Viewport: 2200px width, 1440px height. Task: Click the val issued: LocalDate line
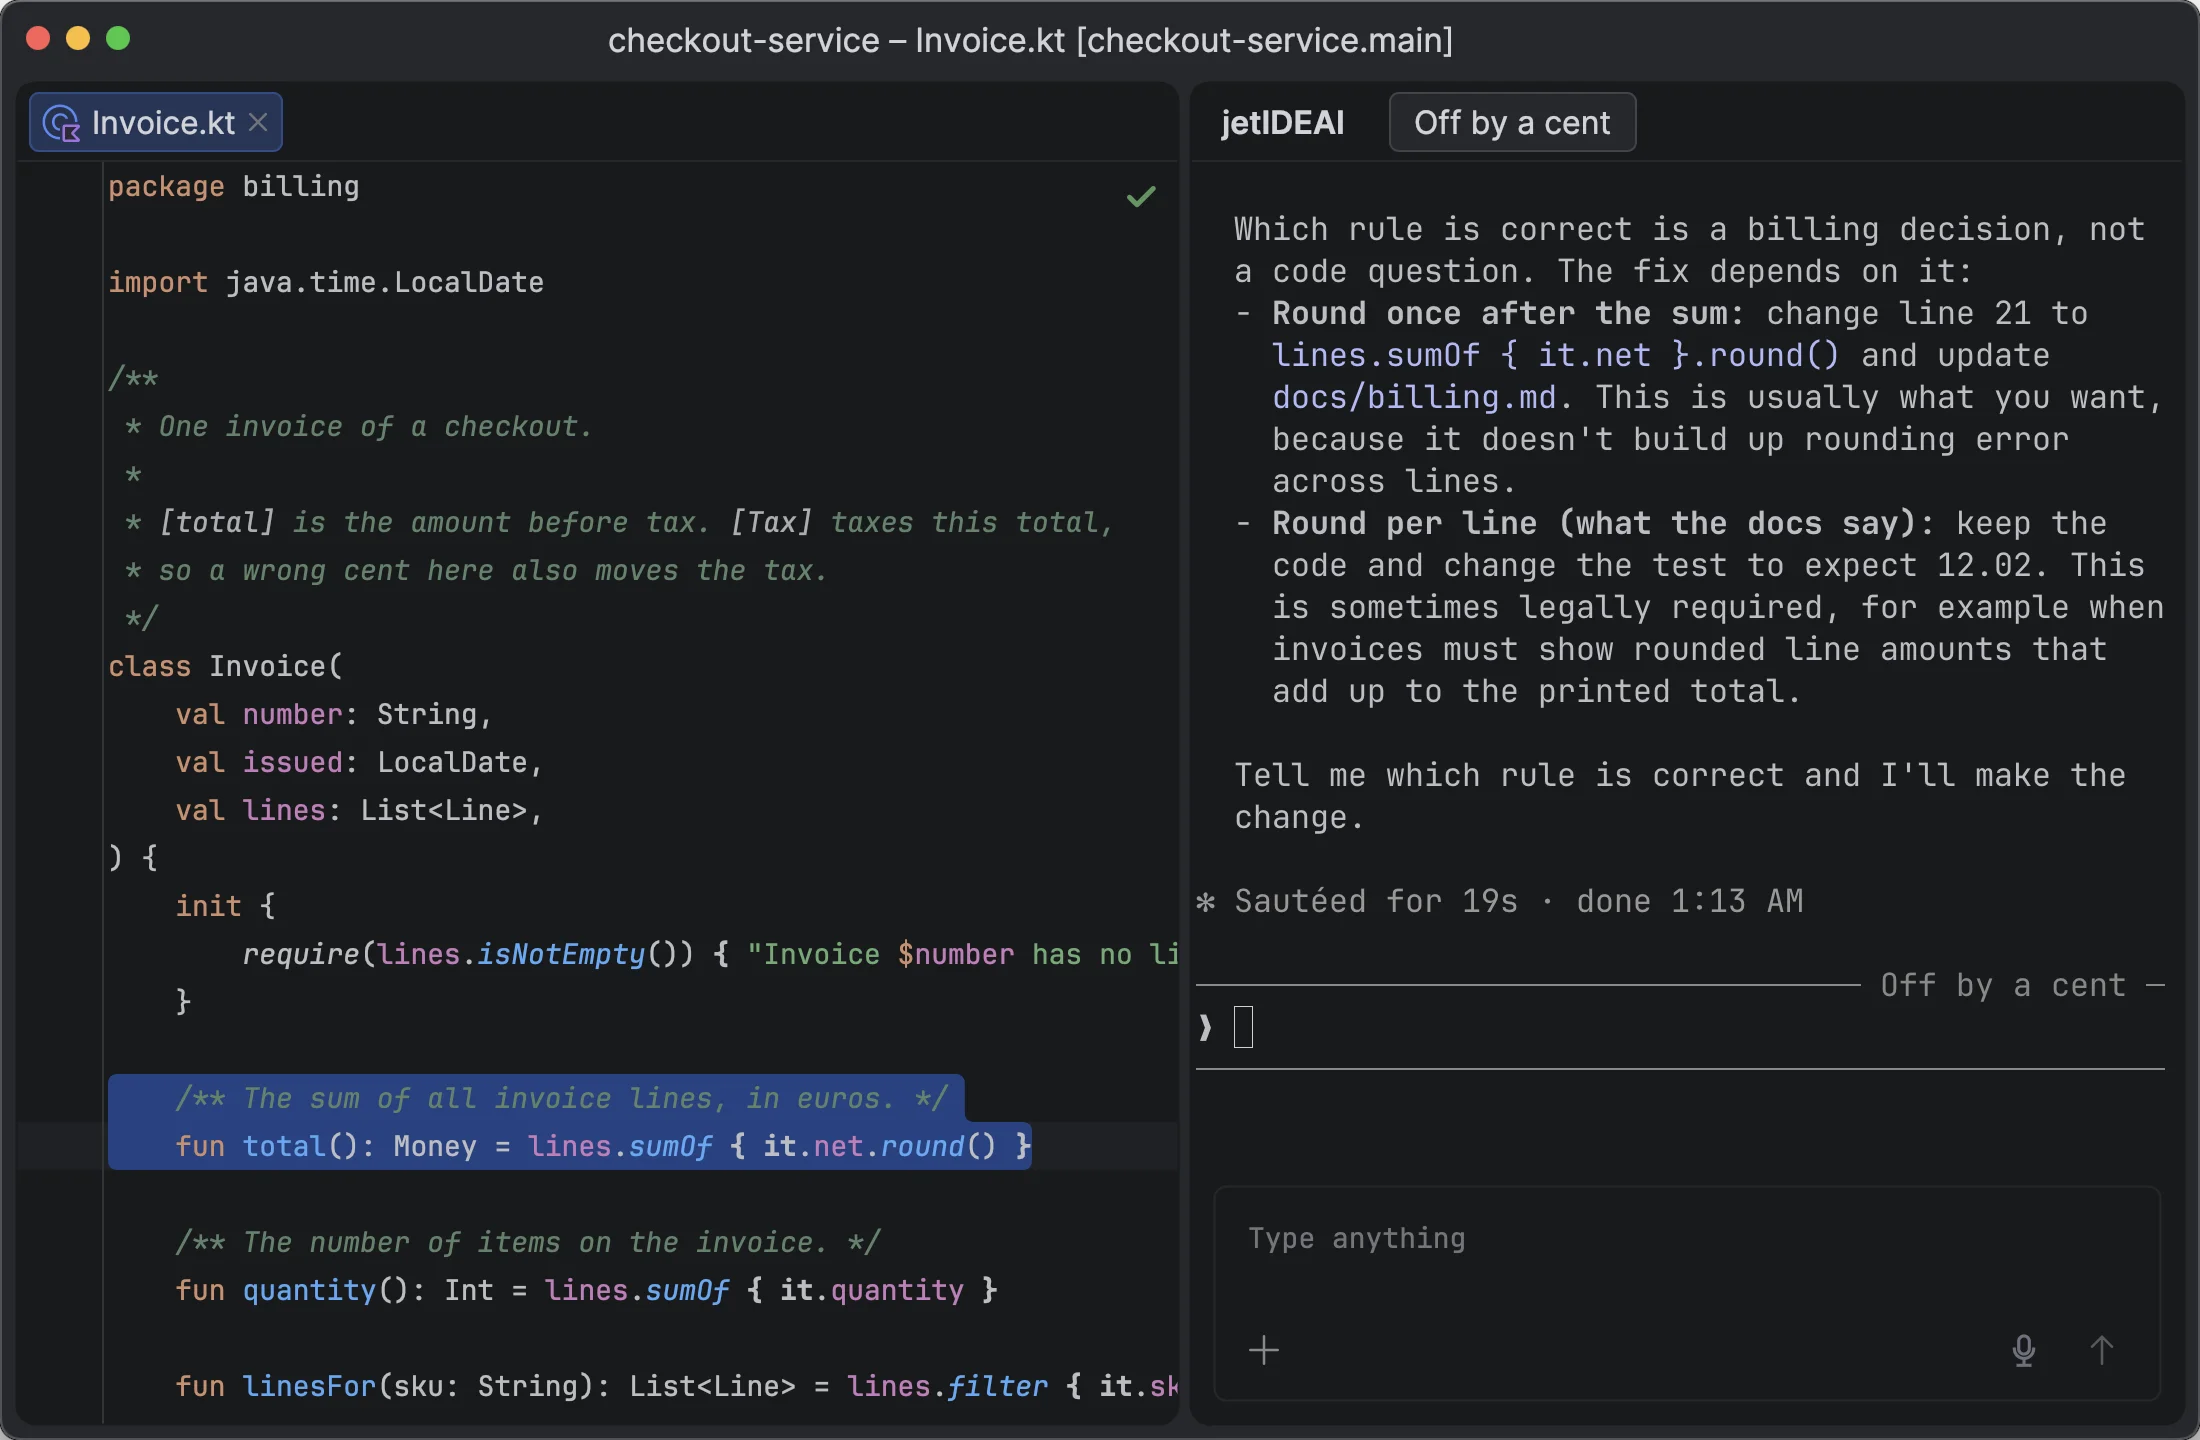click(359, 763)
